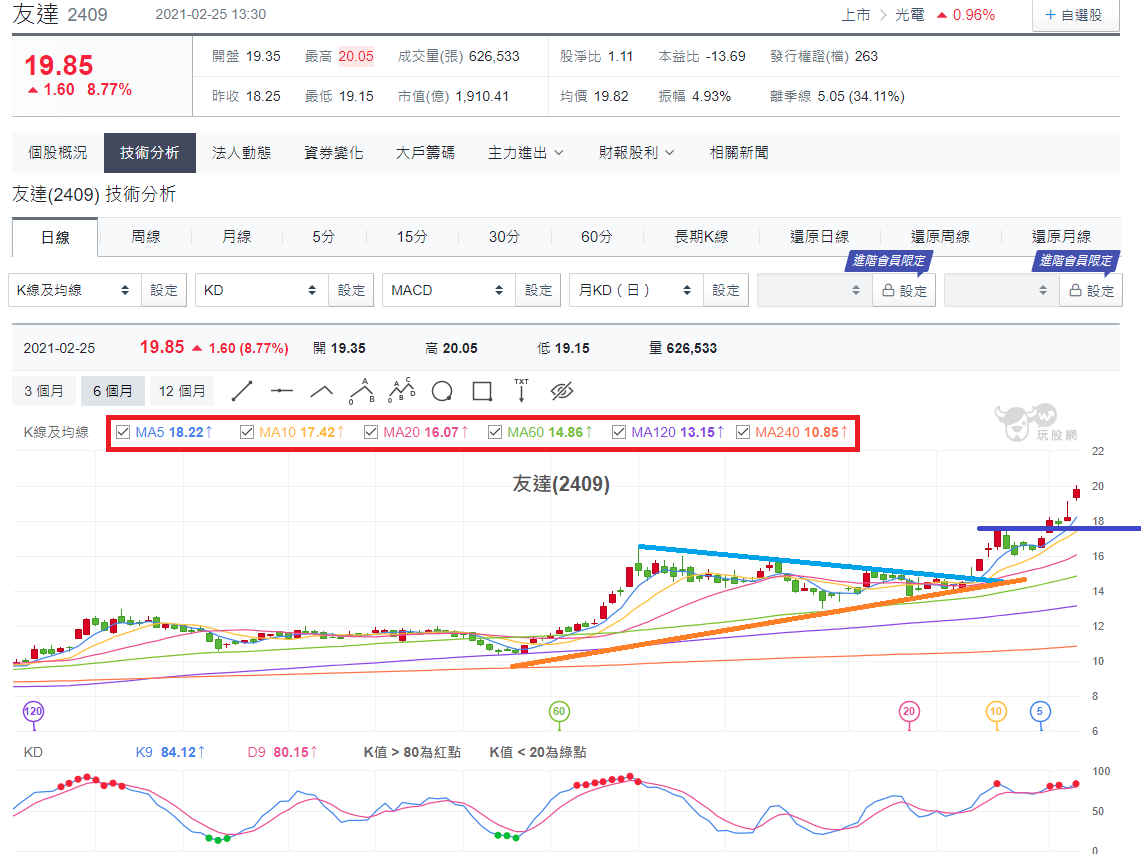Switch to the 週線 weekly chart tab

pyautogui.click(x=146, y=237)
